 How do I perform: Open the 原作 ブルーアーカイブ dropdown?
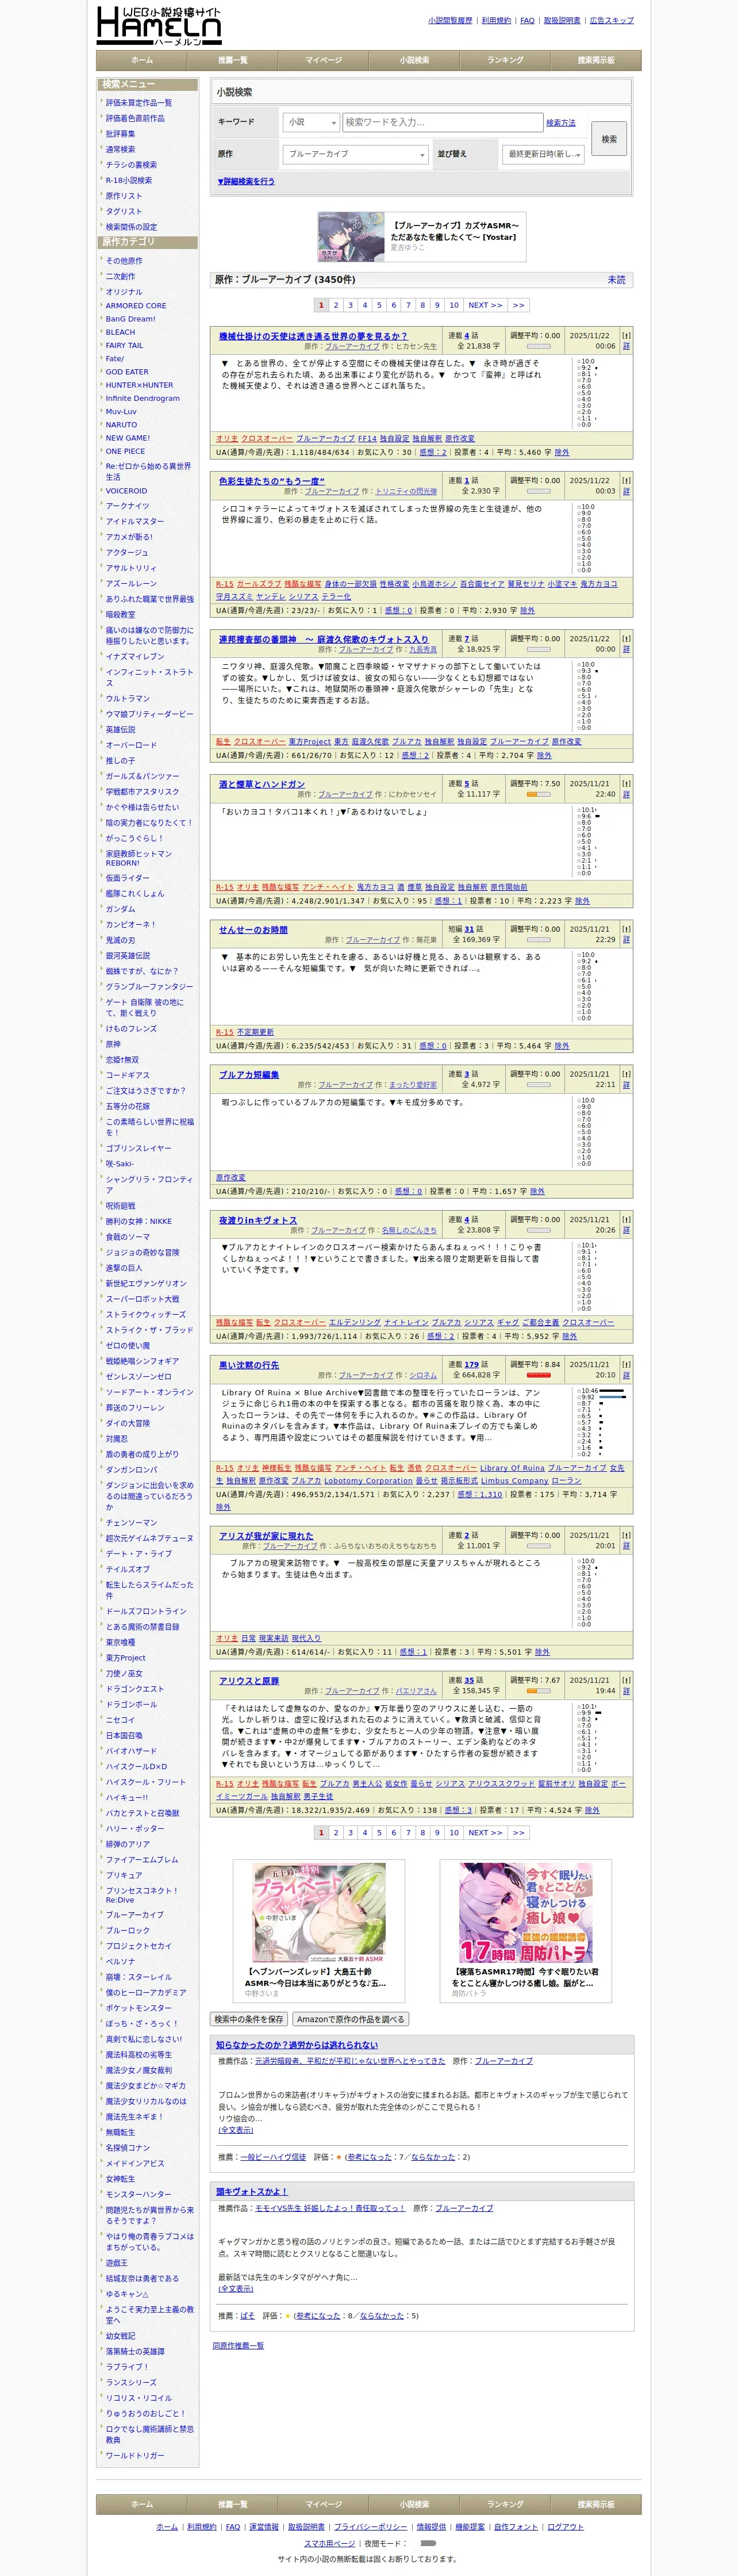click(356, 154)
